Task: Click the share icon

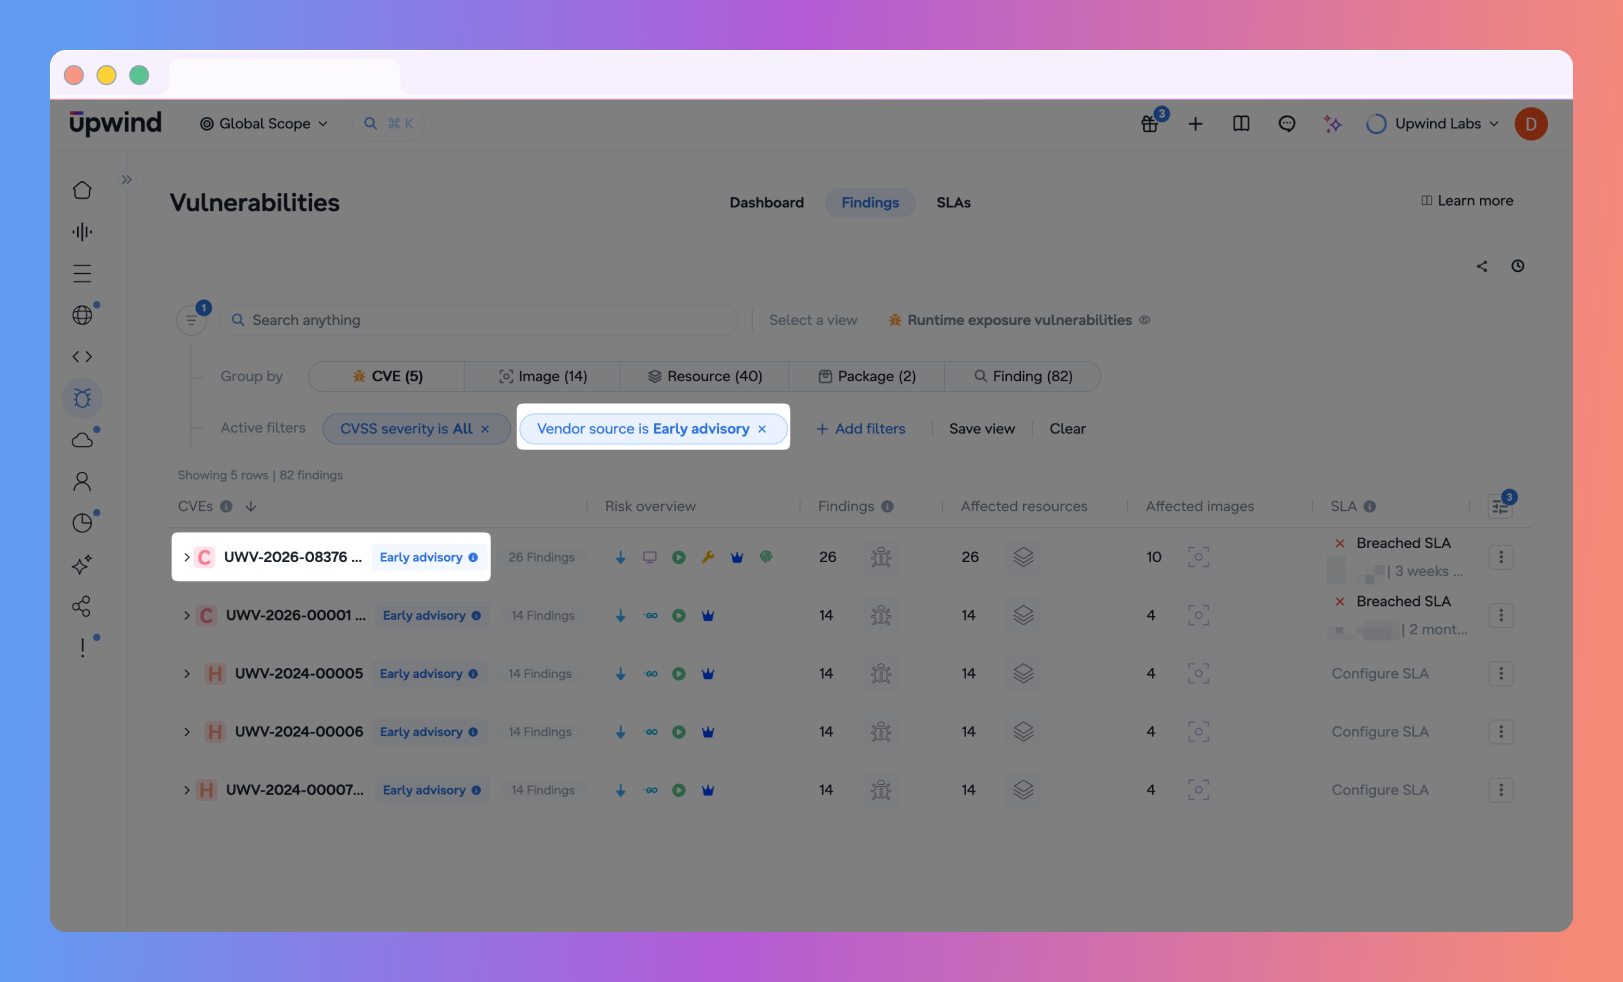Action: (x=1482, y=266)
